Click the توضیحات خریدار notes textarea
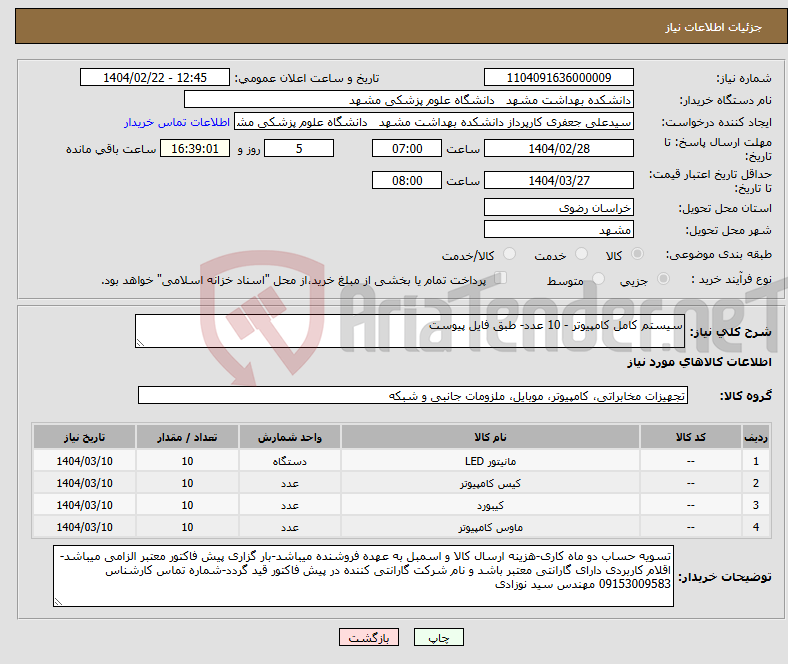Viewport: 788px width, 664px height. pyautogui.click(x=363, y=576)
